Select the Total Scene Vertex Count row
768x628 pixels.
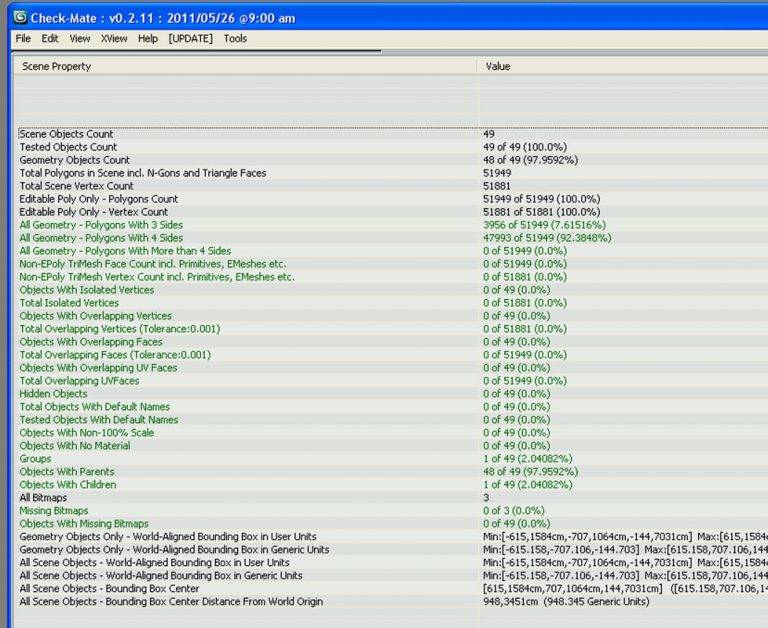[x=77, y=186]
